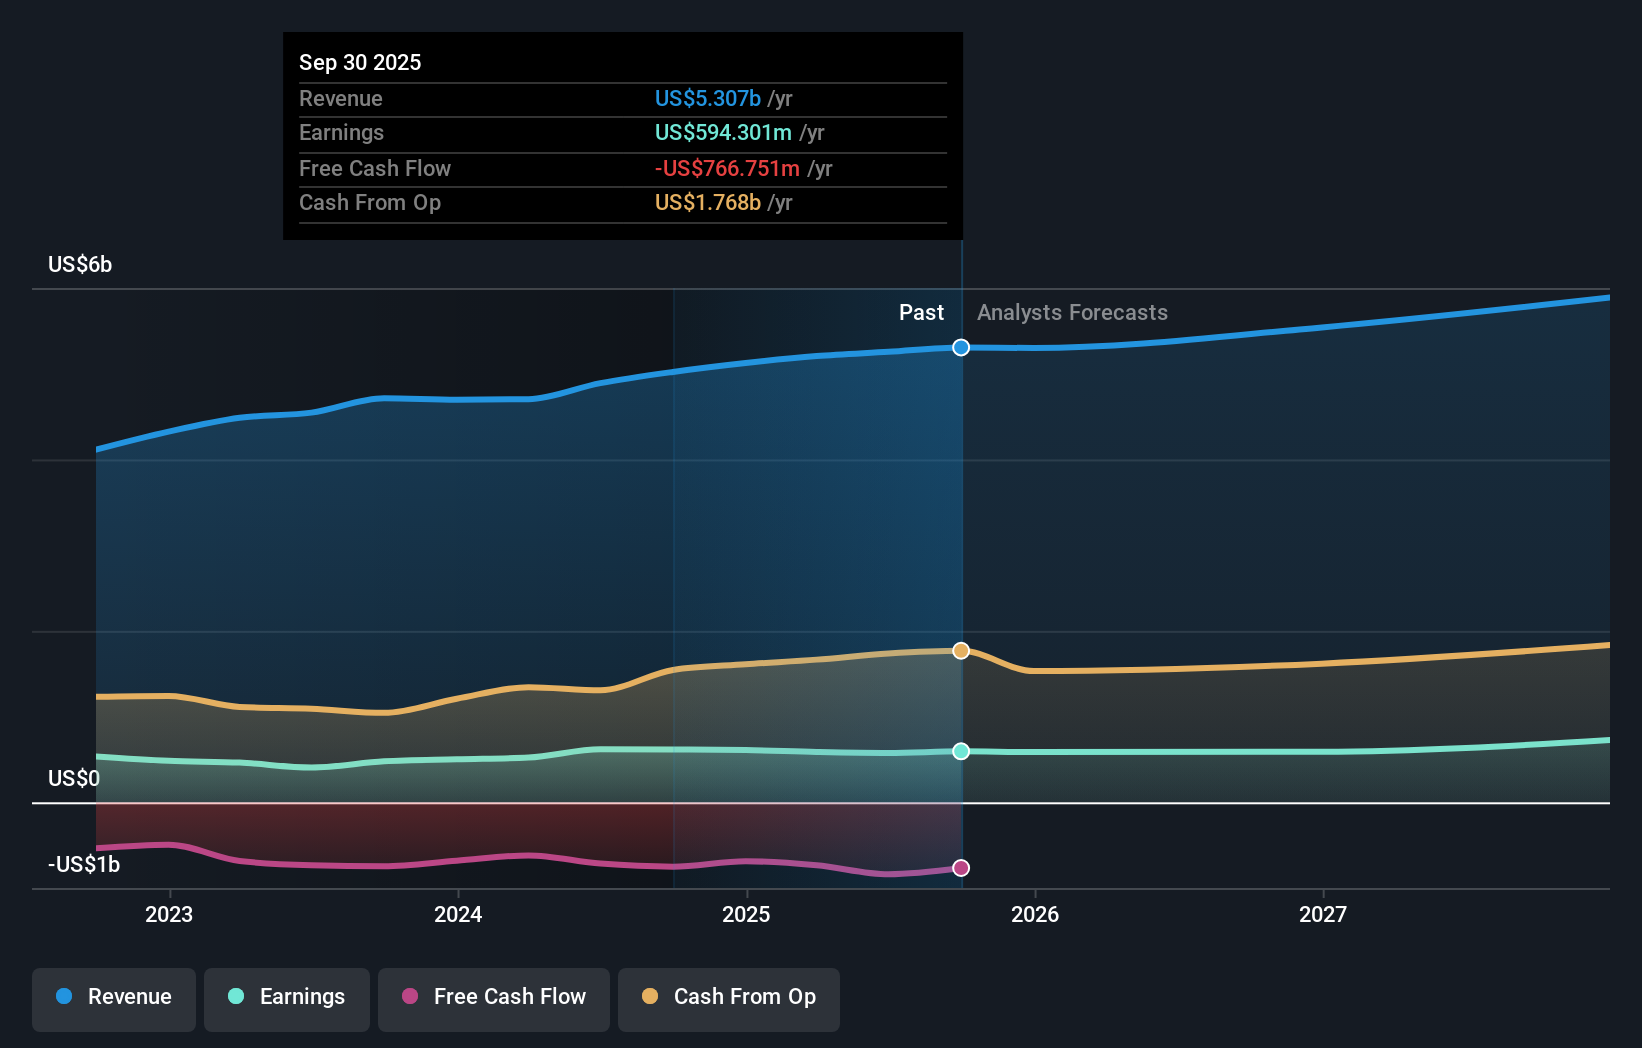
Task: Click the Revenue data point marker on the chart
Action: [961, 348]
